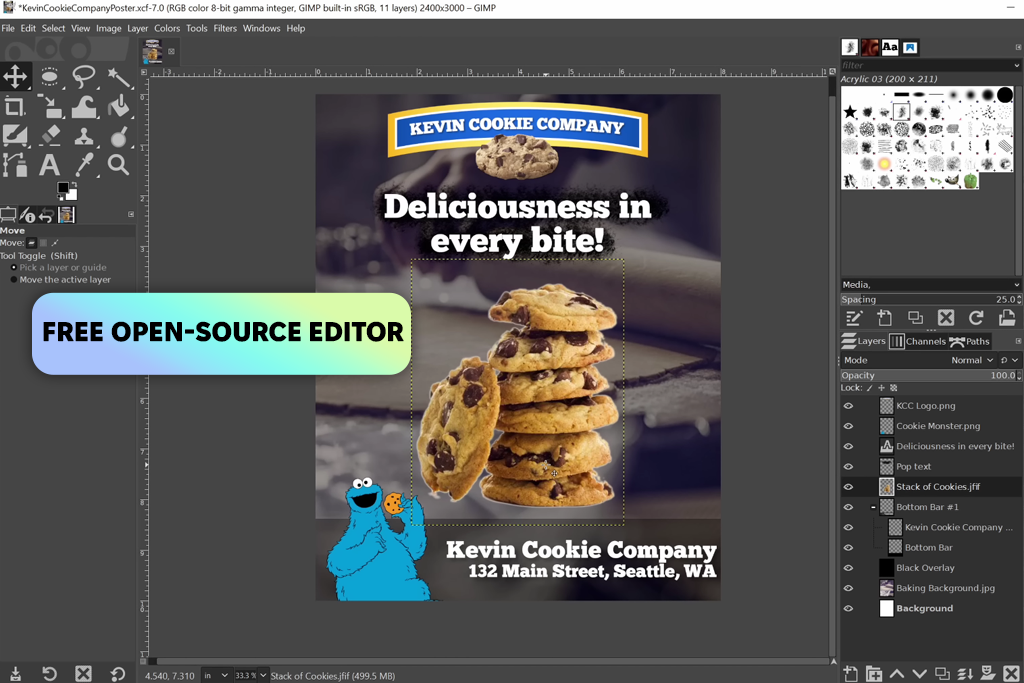Viewport: 1024px width, 683px height.
Task: Toggle lock alpha channel checkerboard icon
Action: [x=893, y=388]
